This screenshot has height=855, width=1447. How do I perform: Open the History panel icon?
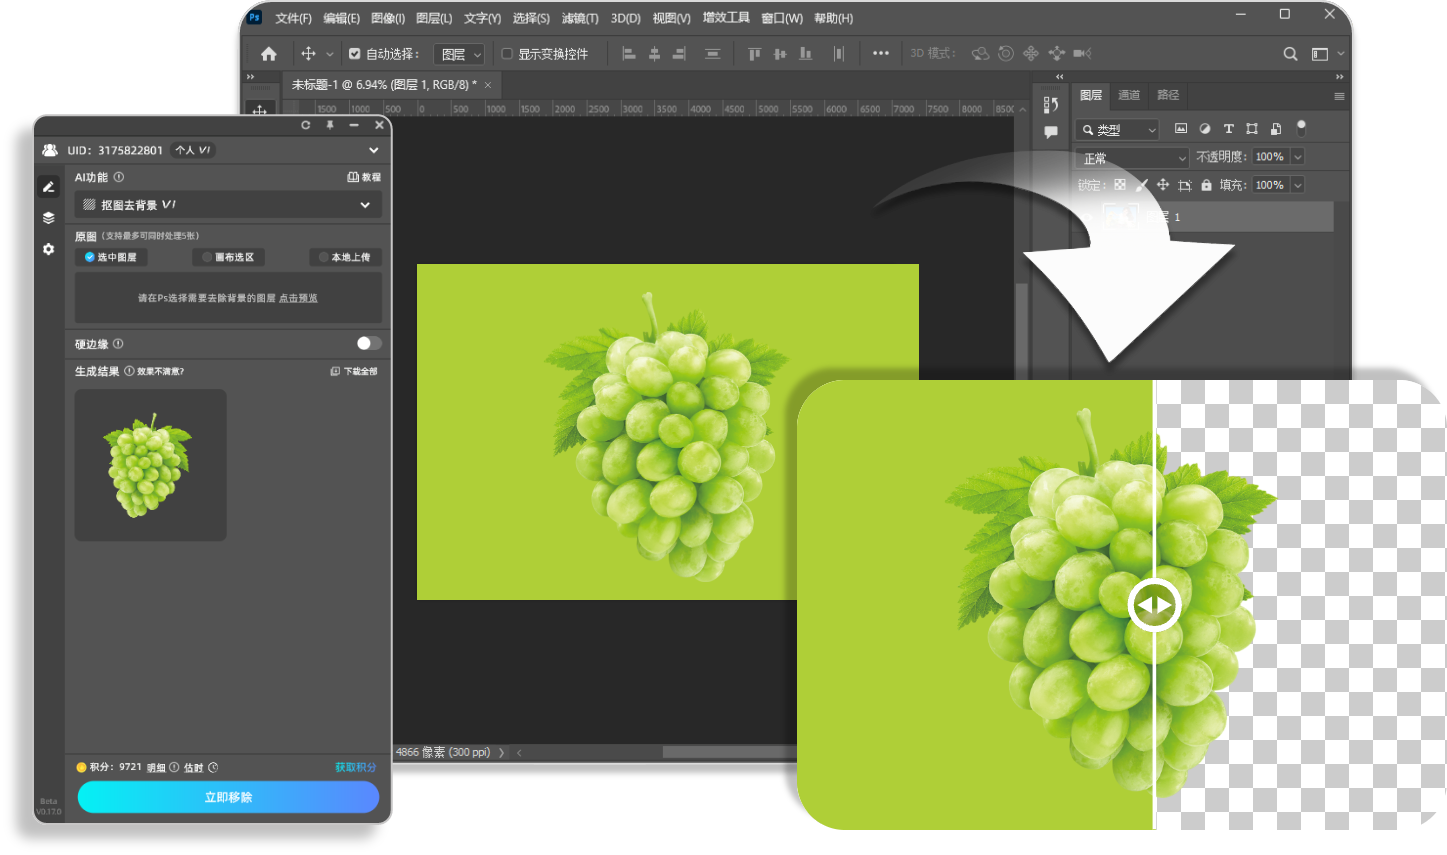pyautogui.click(x=1050, y=105)
